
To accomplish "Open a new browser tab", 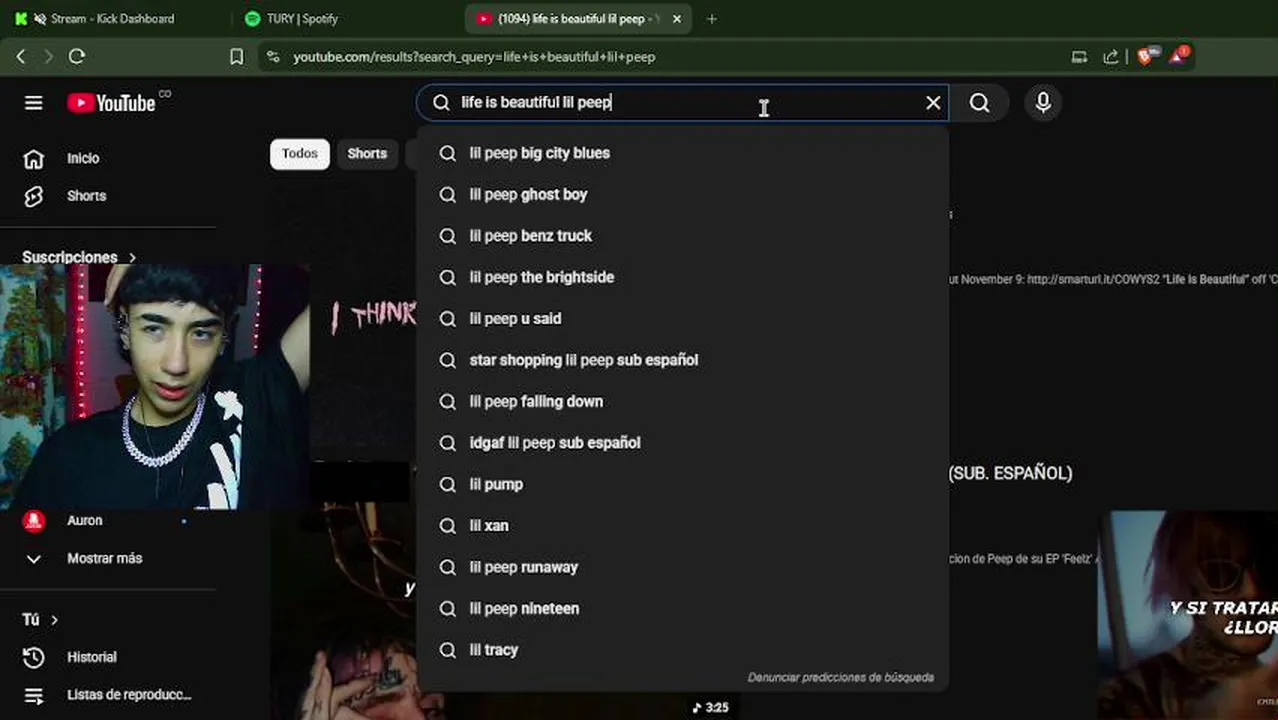I will pyautogui.click(x=712, y=19).
